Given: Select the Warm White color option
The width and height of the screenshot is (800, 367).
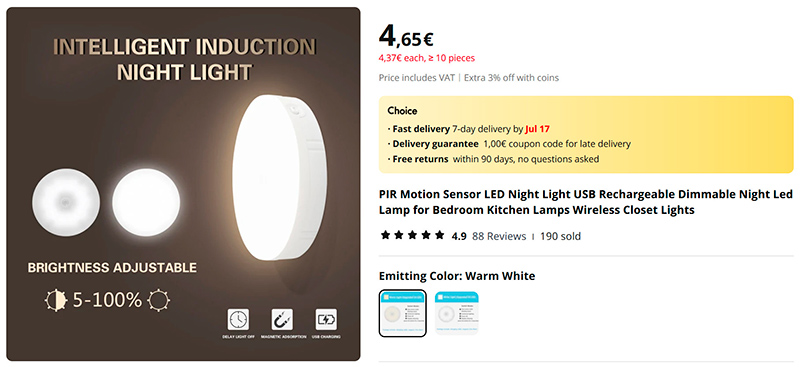Looking at the screenshot, I should click(403, 313).
